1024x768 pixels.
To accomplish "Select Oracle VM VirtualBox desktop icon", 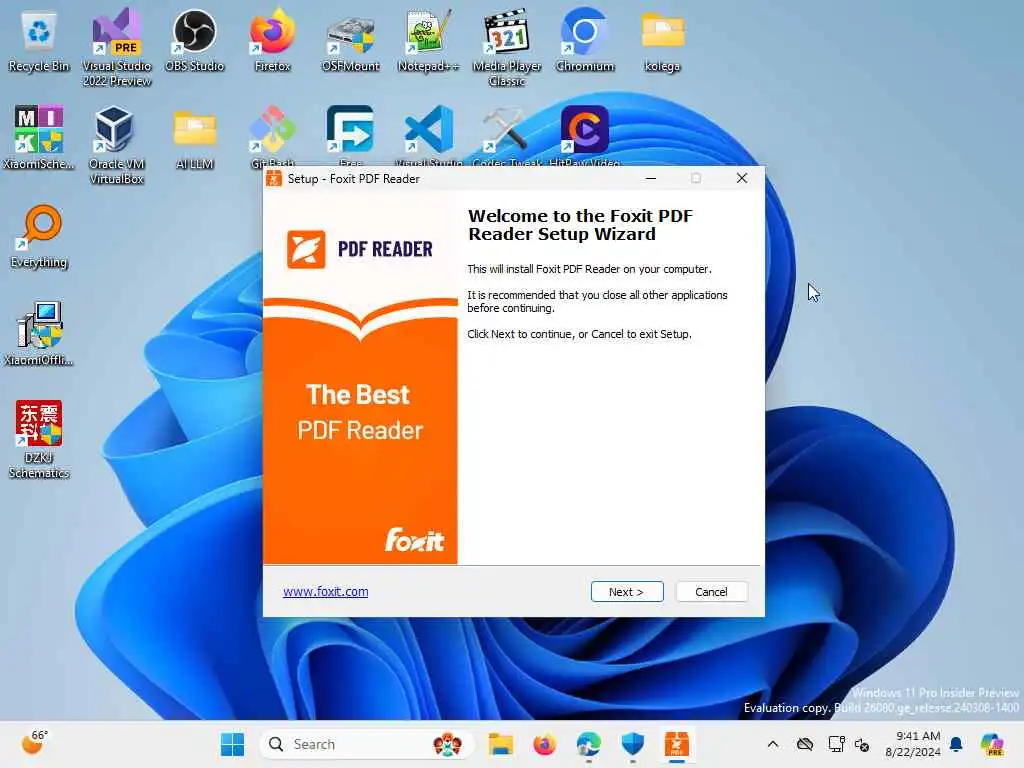I will (x=117, y=145).
